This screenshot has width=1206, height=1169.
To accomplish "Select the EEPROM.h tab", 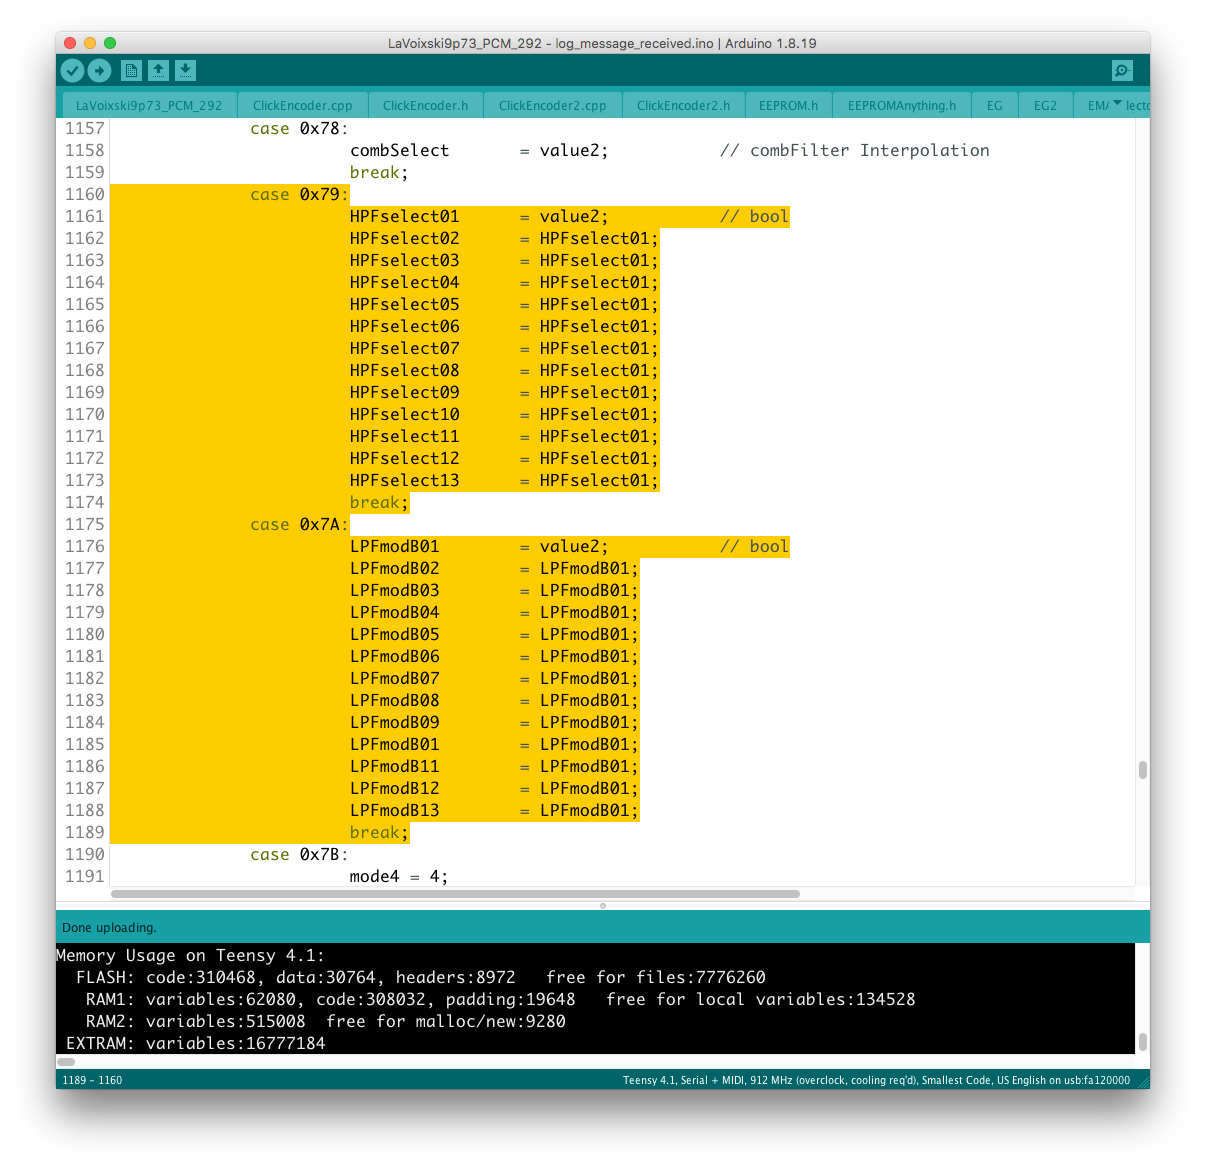I will 788,105.
